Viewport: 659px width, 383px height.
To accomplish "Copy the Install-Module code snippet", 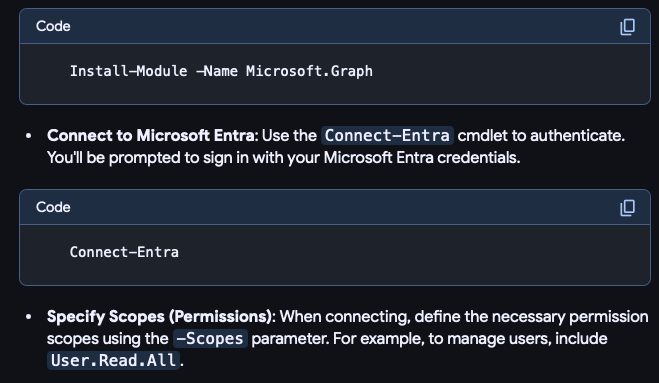I will [627, 26].
